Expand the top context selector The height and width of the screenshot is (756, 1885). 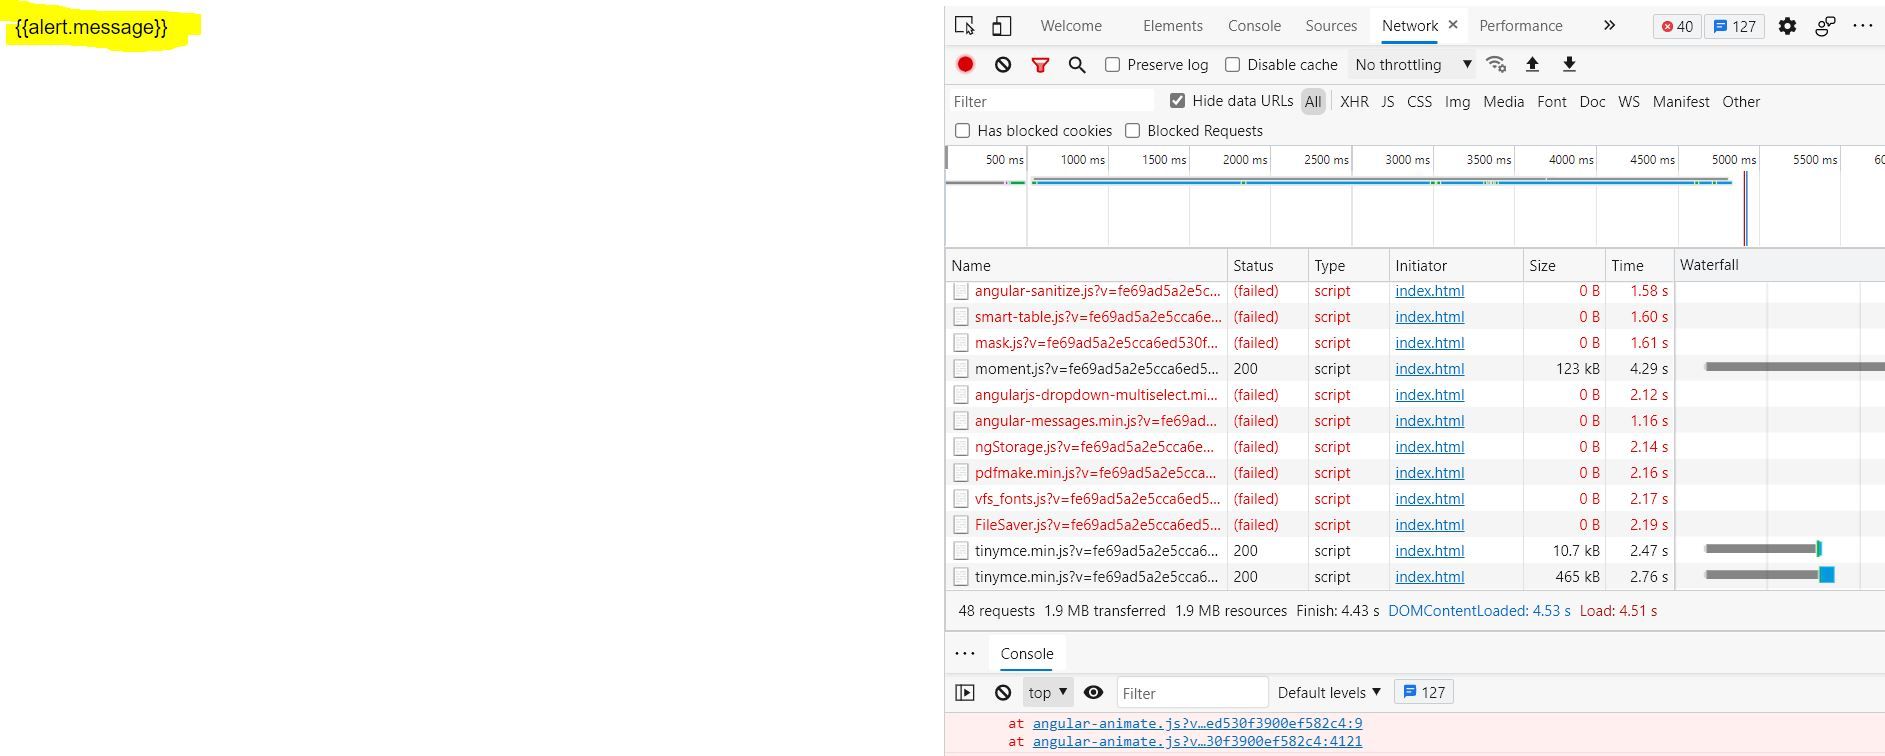1047,692
